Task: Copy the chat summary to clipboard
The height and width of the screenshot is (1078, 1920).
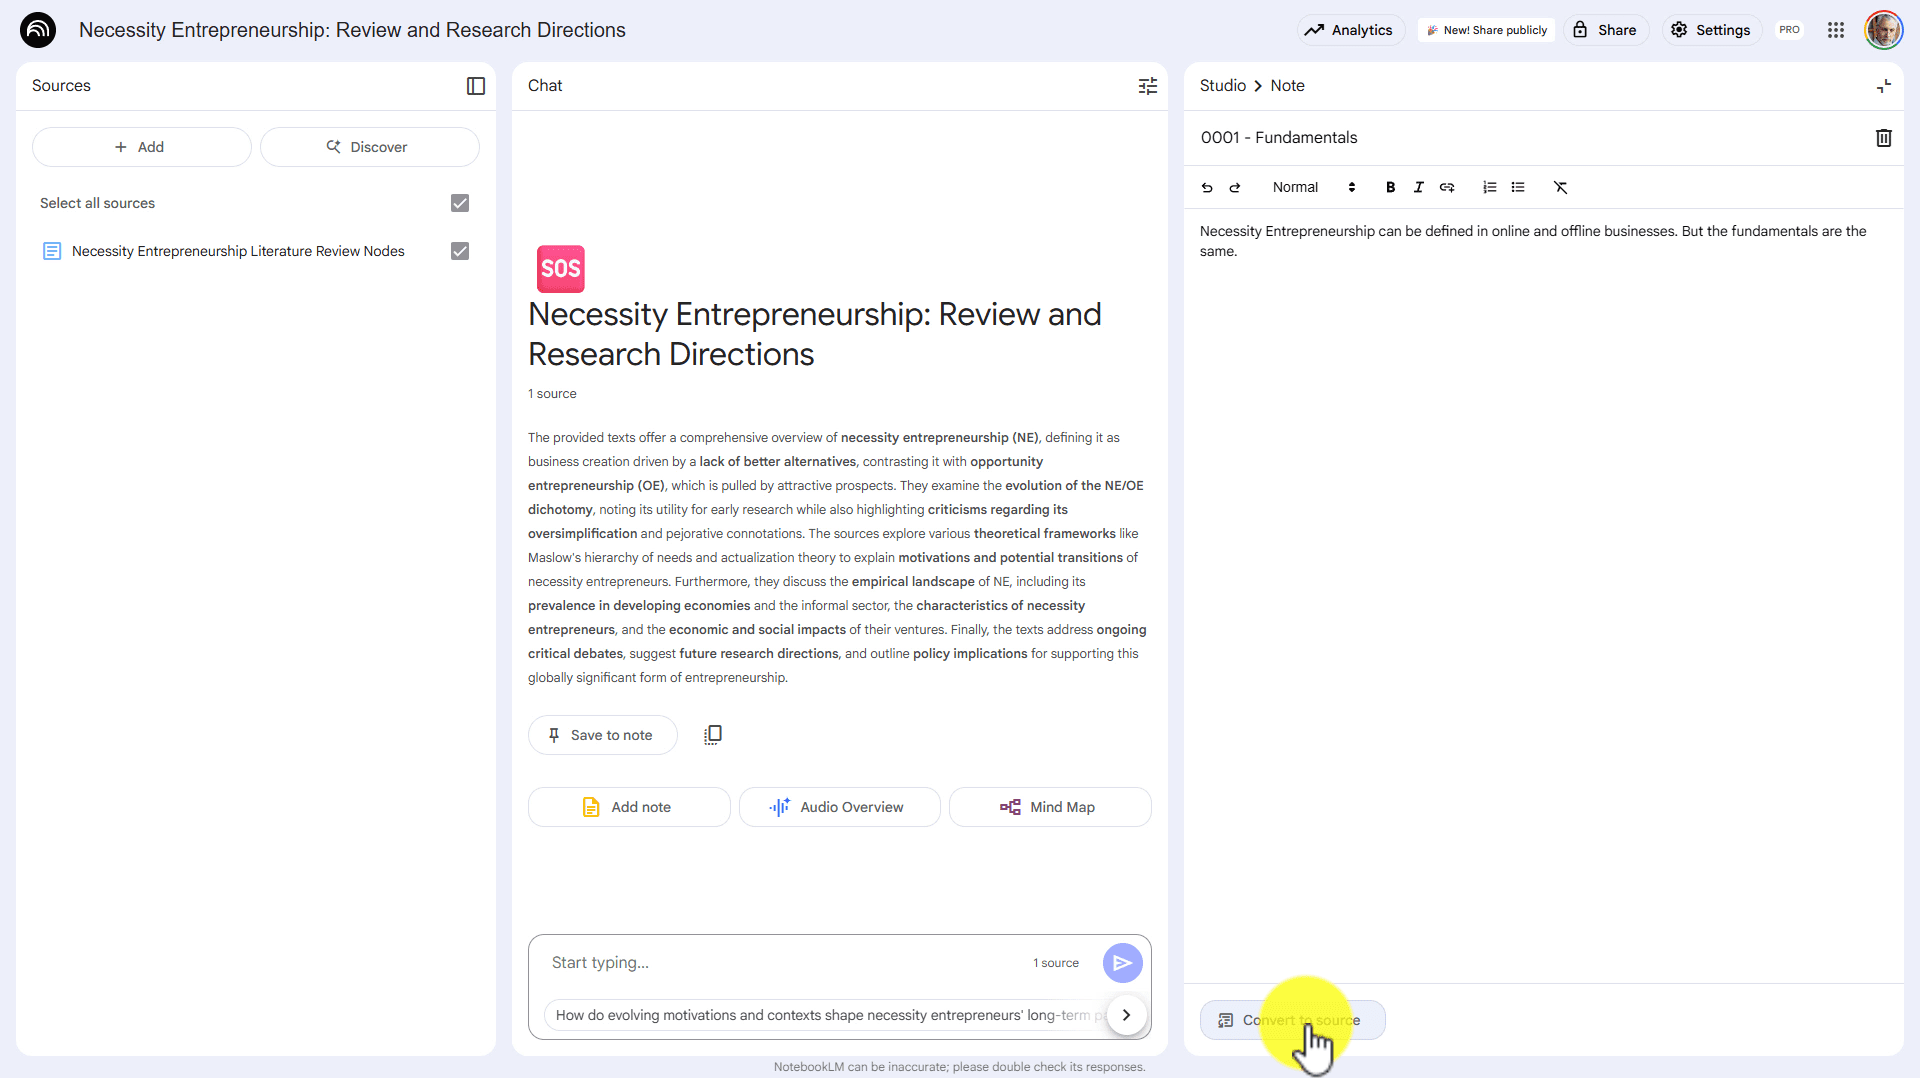Action: point(712,735)
